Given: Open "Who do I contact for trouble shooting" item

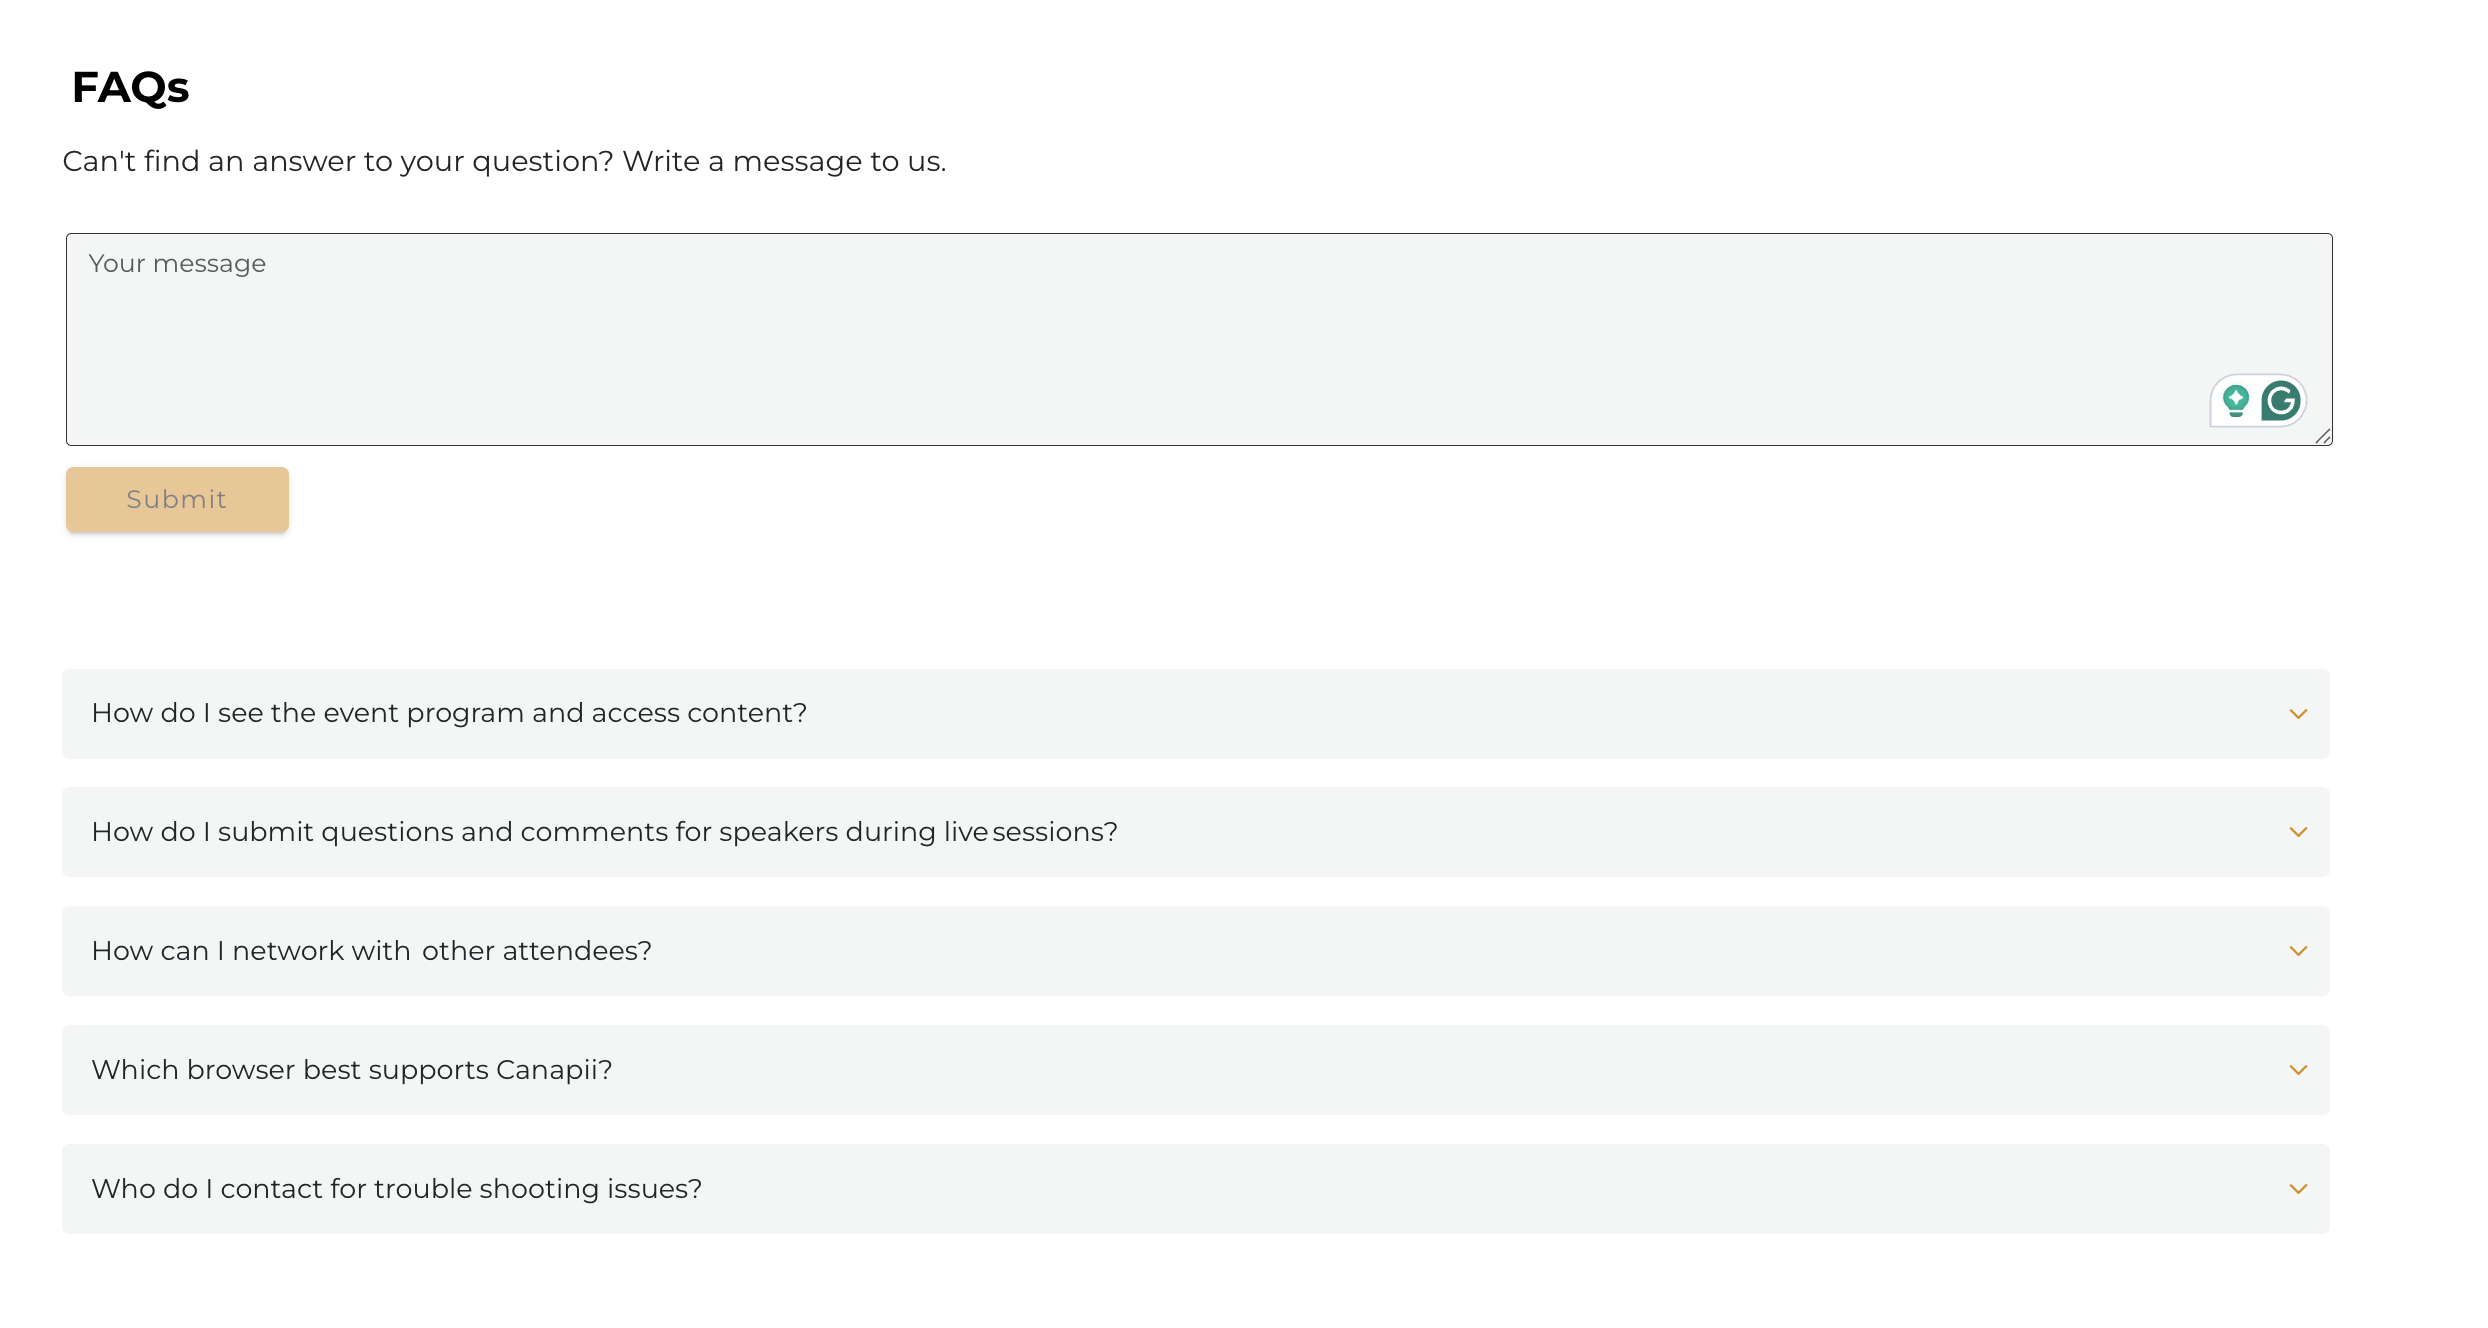Looking at the screenshot, I should coord(396,1189).
